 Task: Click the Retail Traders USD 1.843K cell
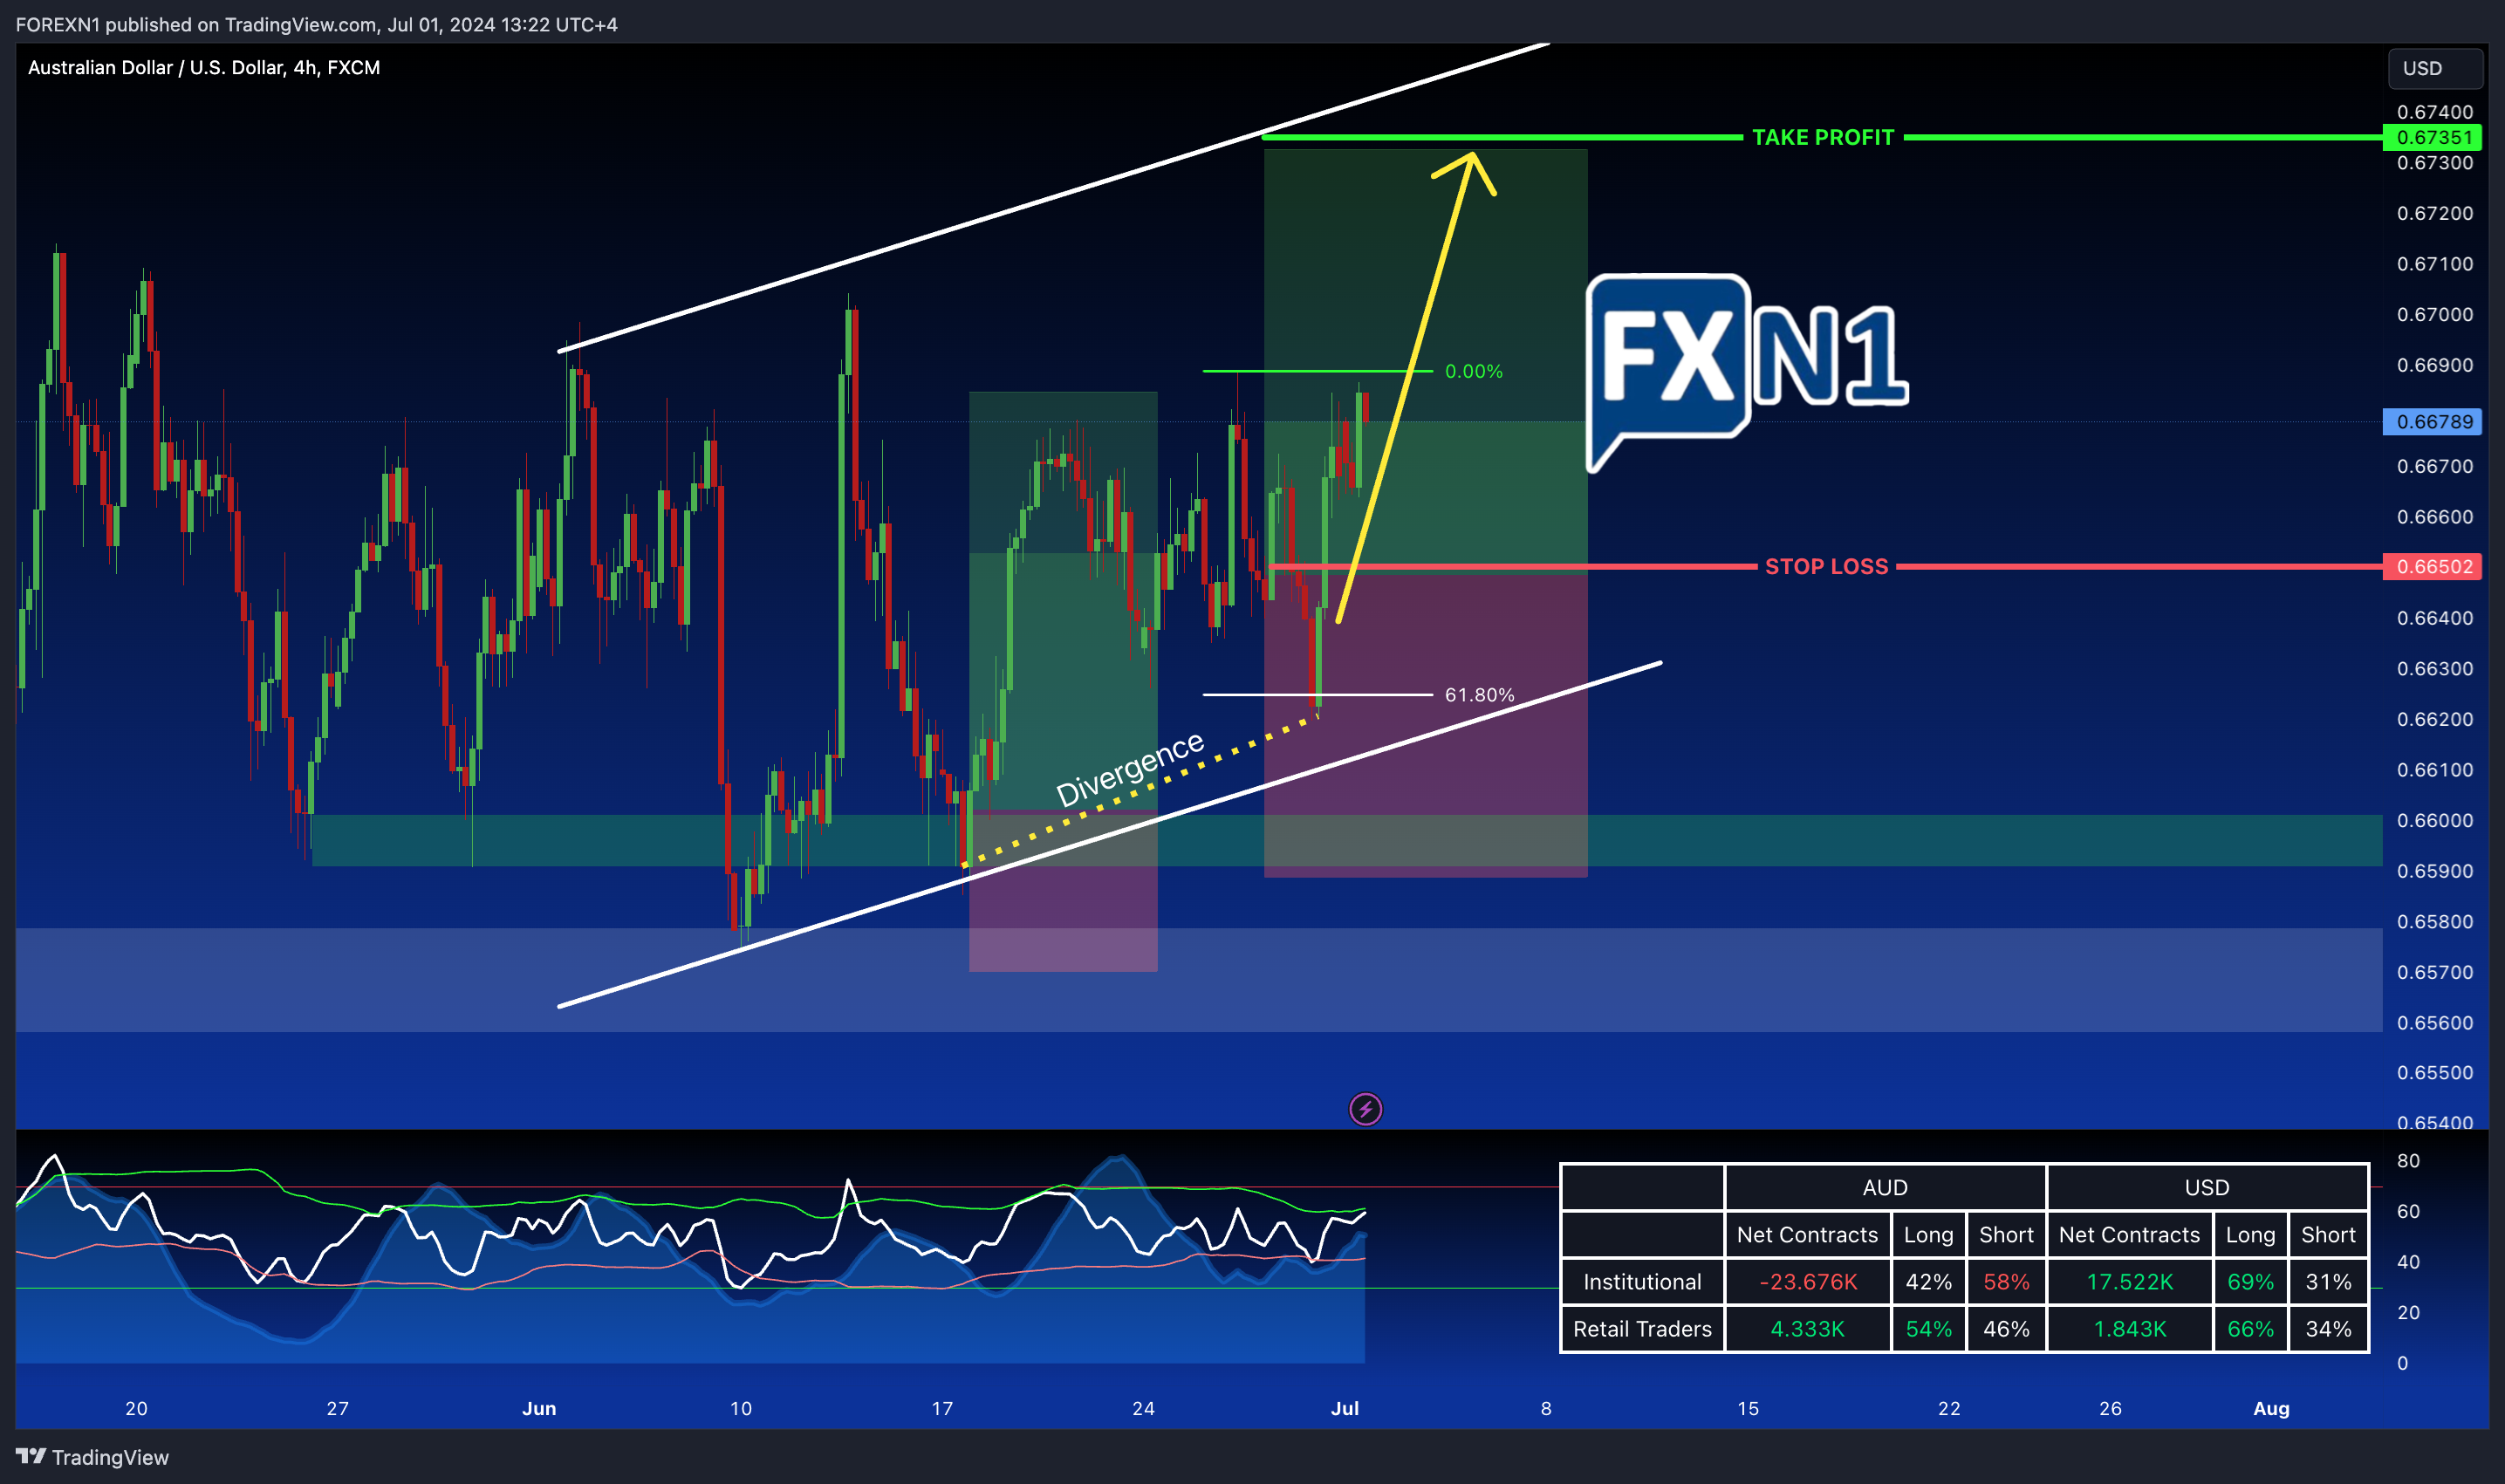pyautogui.click(x=2129, y=1328)
